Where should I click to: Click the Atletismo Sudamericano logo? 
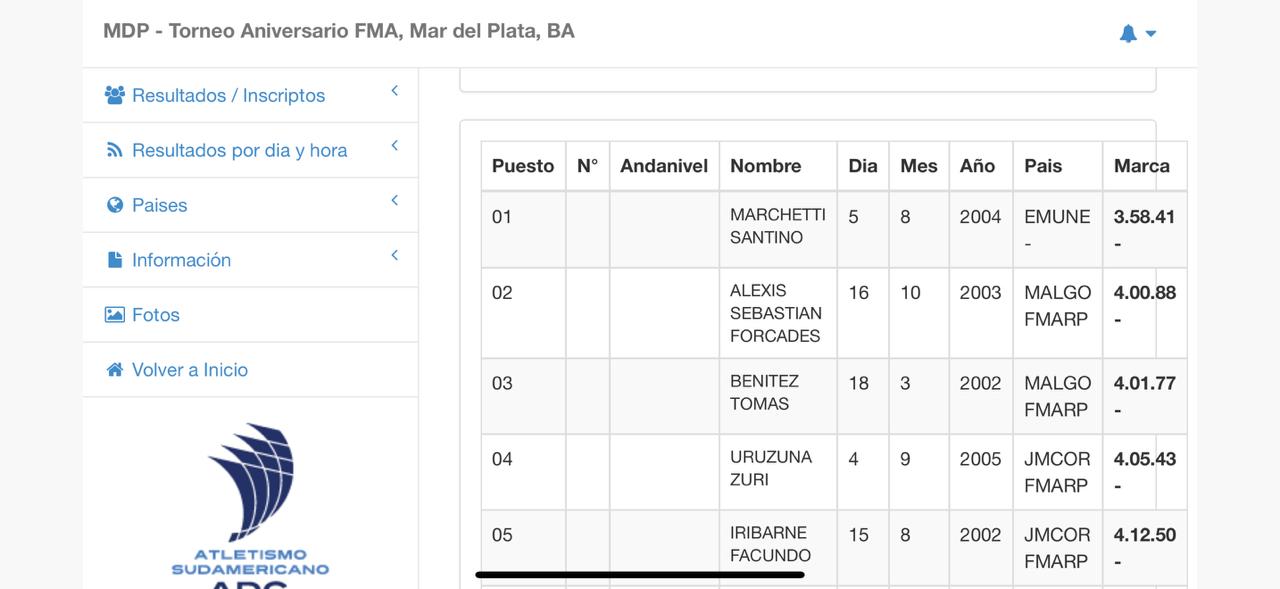[x=250, y=500]
